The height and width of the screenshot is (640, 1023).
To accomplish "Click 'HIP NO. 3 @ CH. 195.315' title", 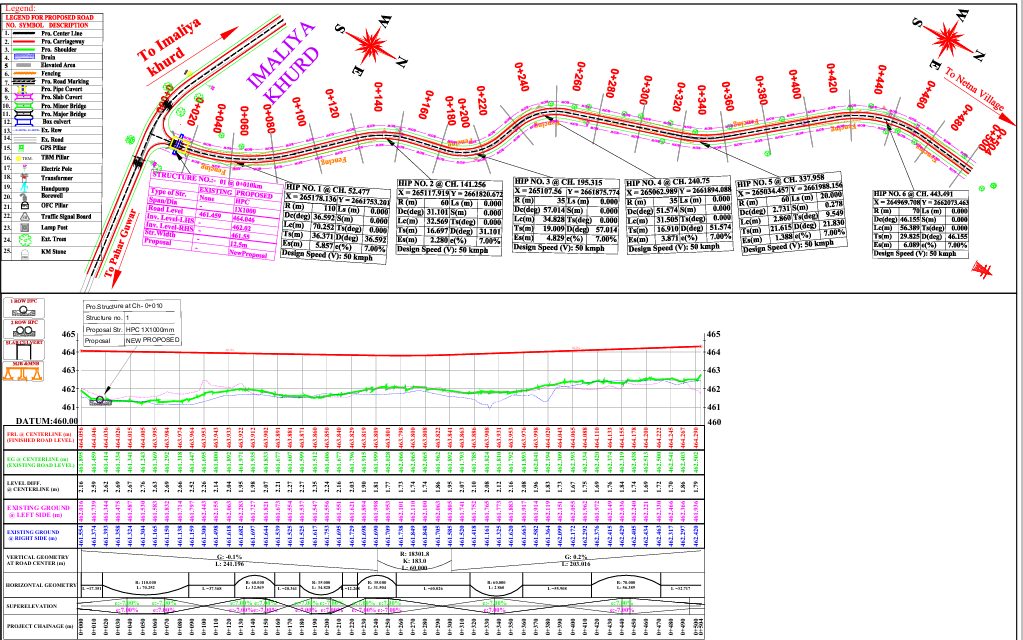I will click(x=558, y=181).
